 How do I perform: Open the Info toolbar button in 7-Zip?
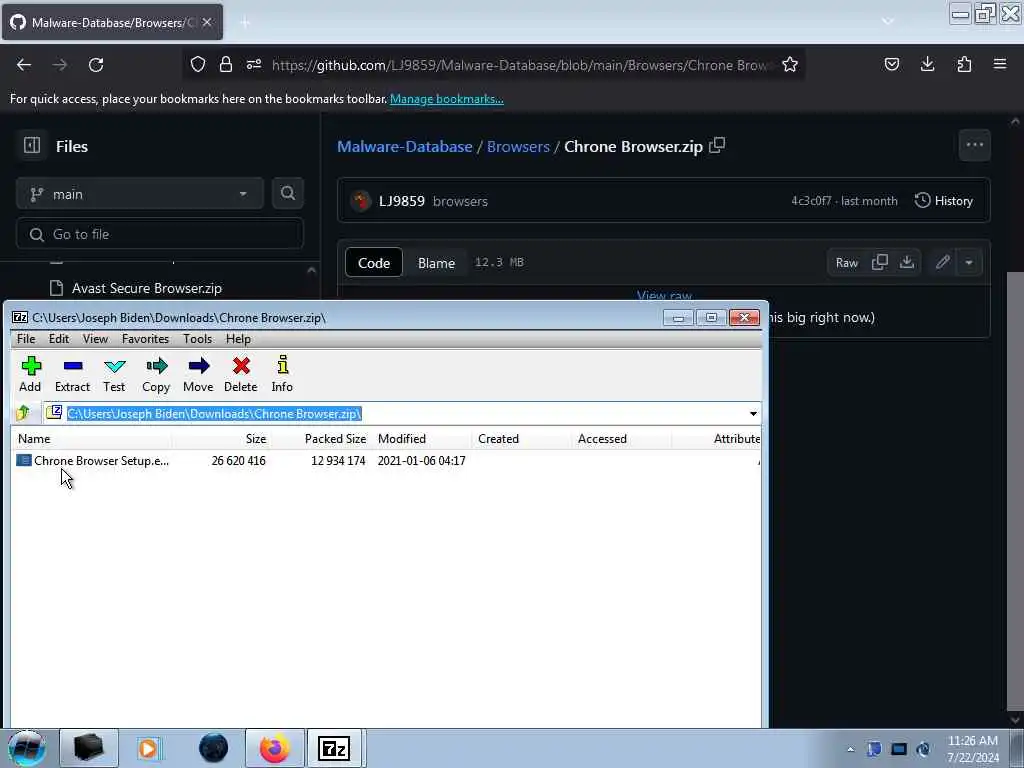click(282, 374)
